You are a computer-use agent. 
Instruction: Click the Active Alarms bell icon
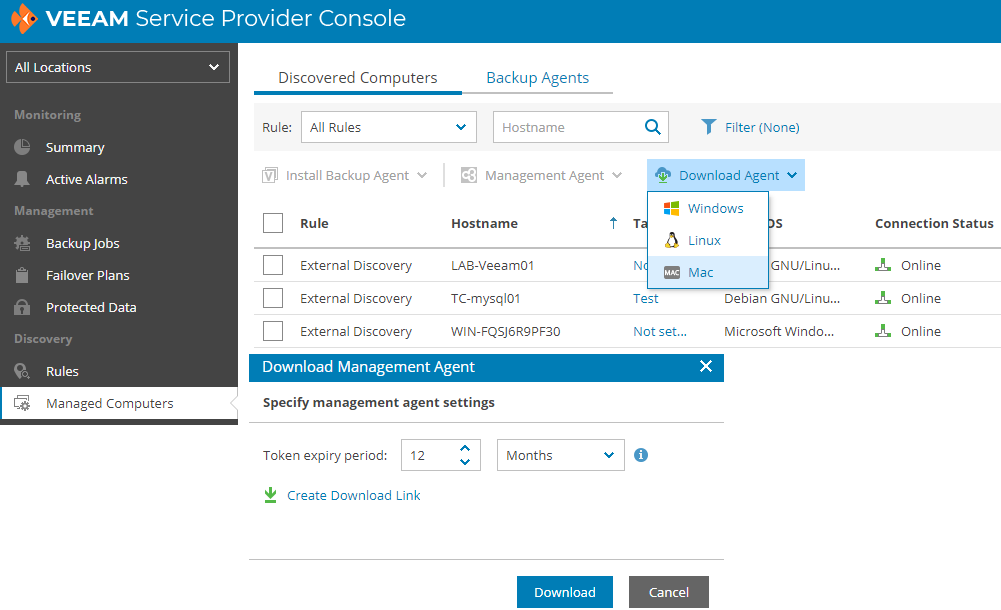22,179
